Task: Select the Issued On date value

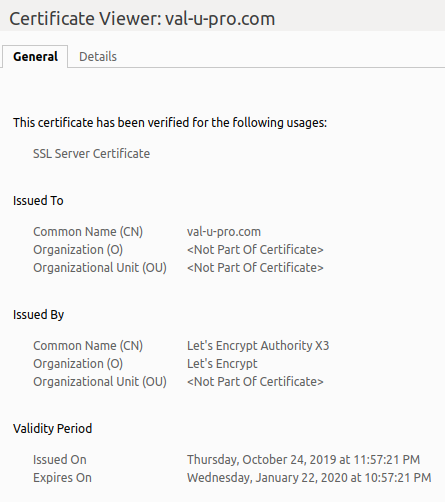Action: point(303,460)
